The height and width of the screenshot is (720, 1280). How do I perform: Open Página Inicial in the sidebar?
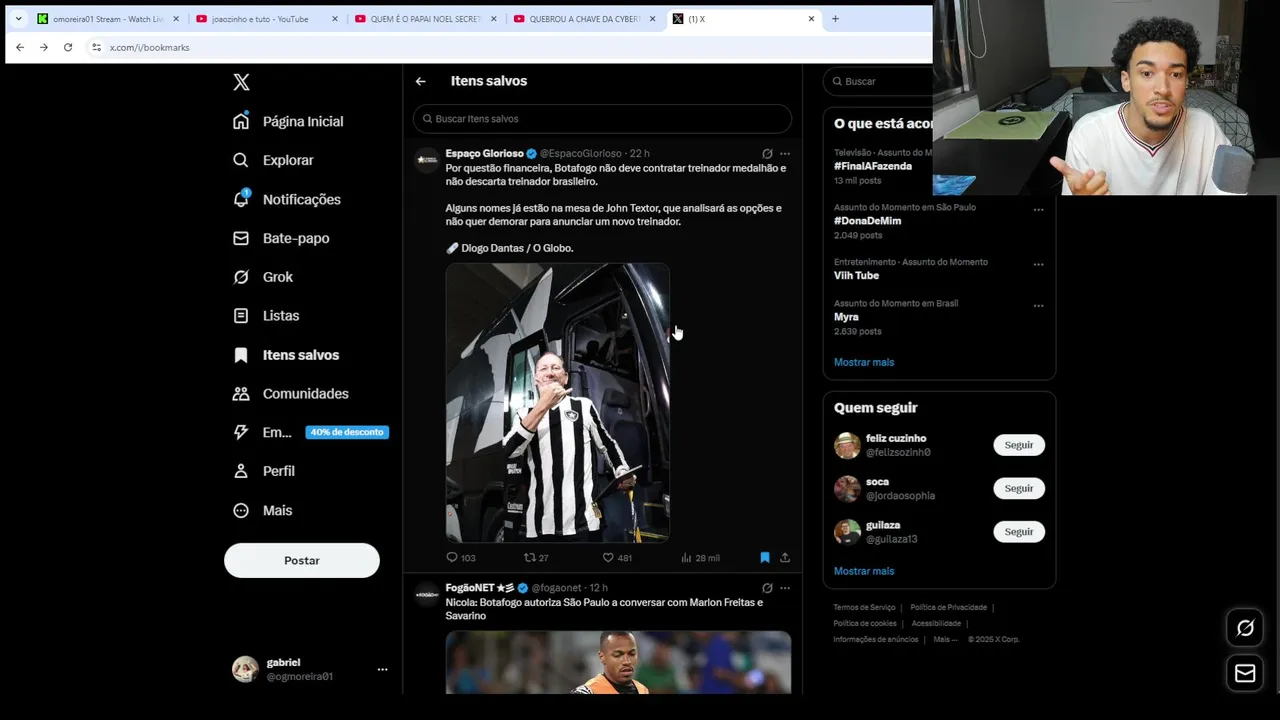click(288, 121)
